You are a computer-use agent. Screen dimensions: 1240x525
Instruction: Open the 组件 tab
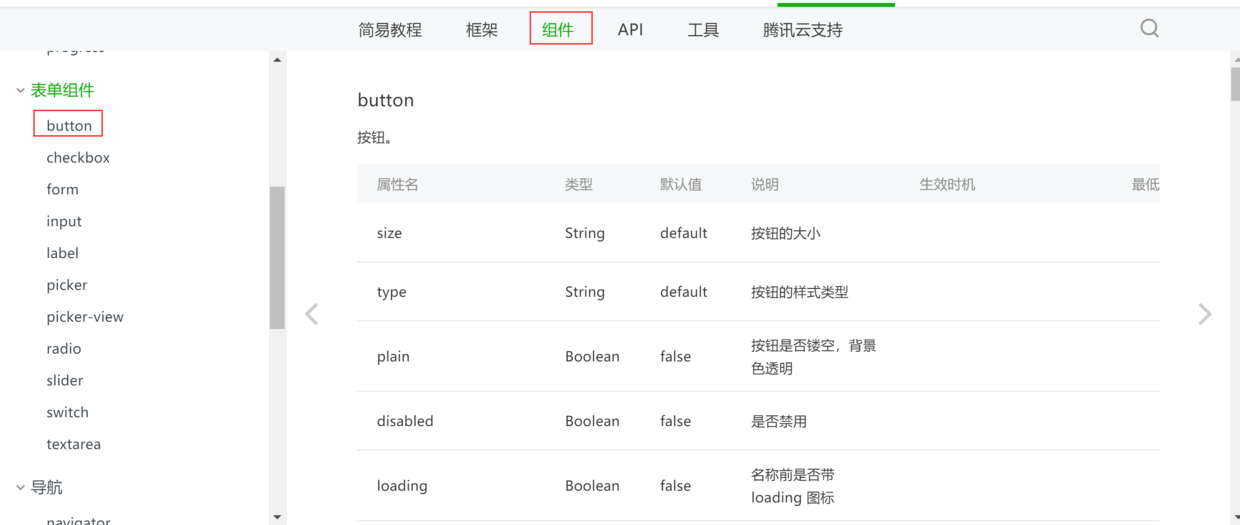(558, 30)
